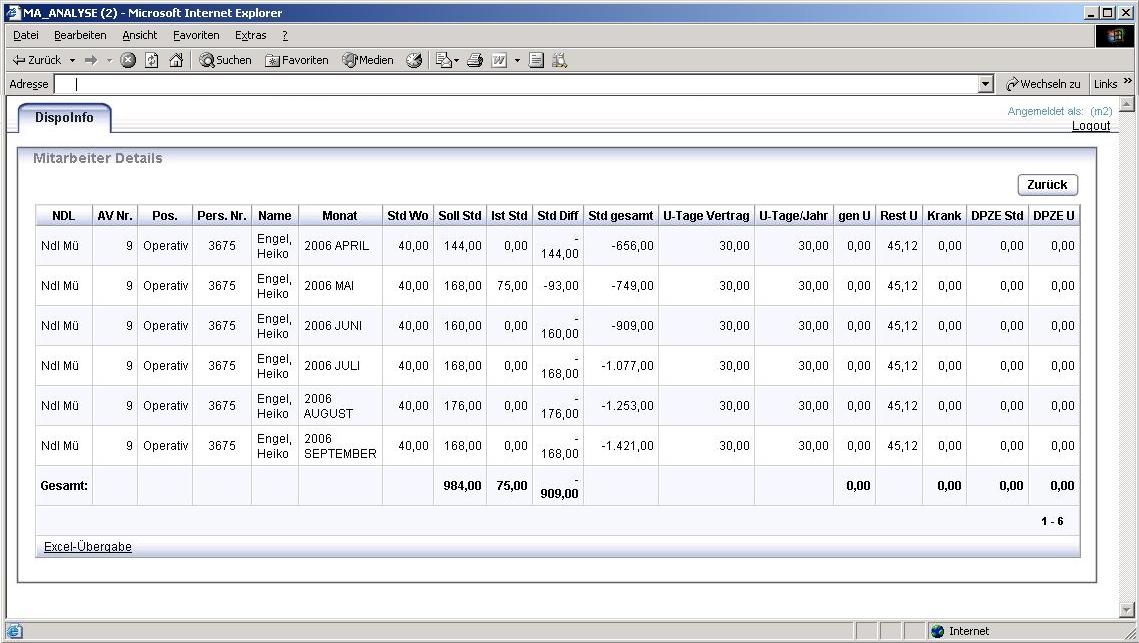The image size is (1139, 643).
Task: Click the total Soll Std value 984,00
Action: (x=462, y=485)
